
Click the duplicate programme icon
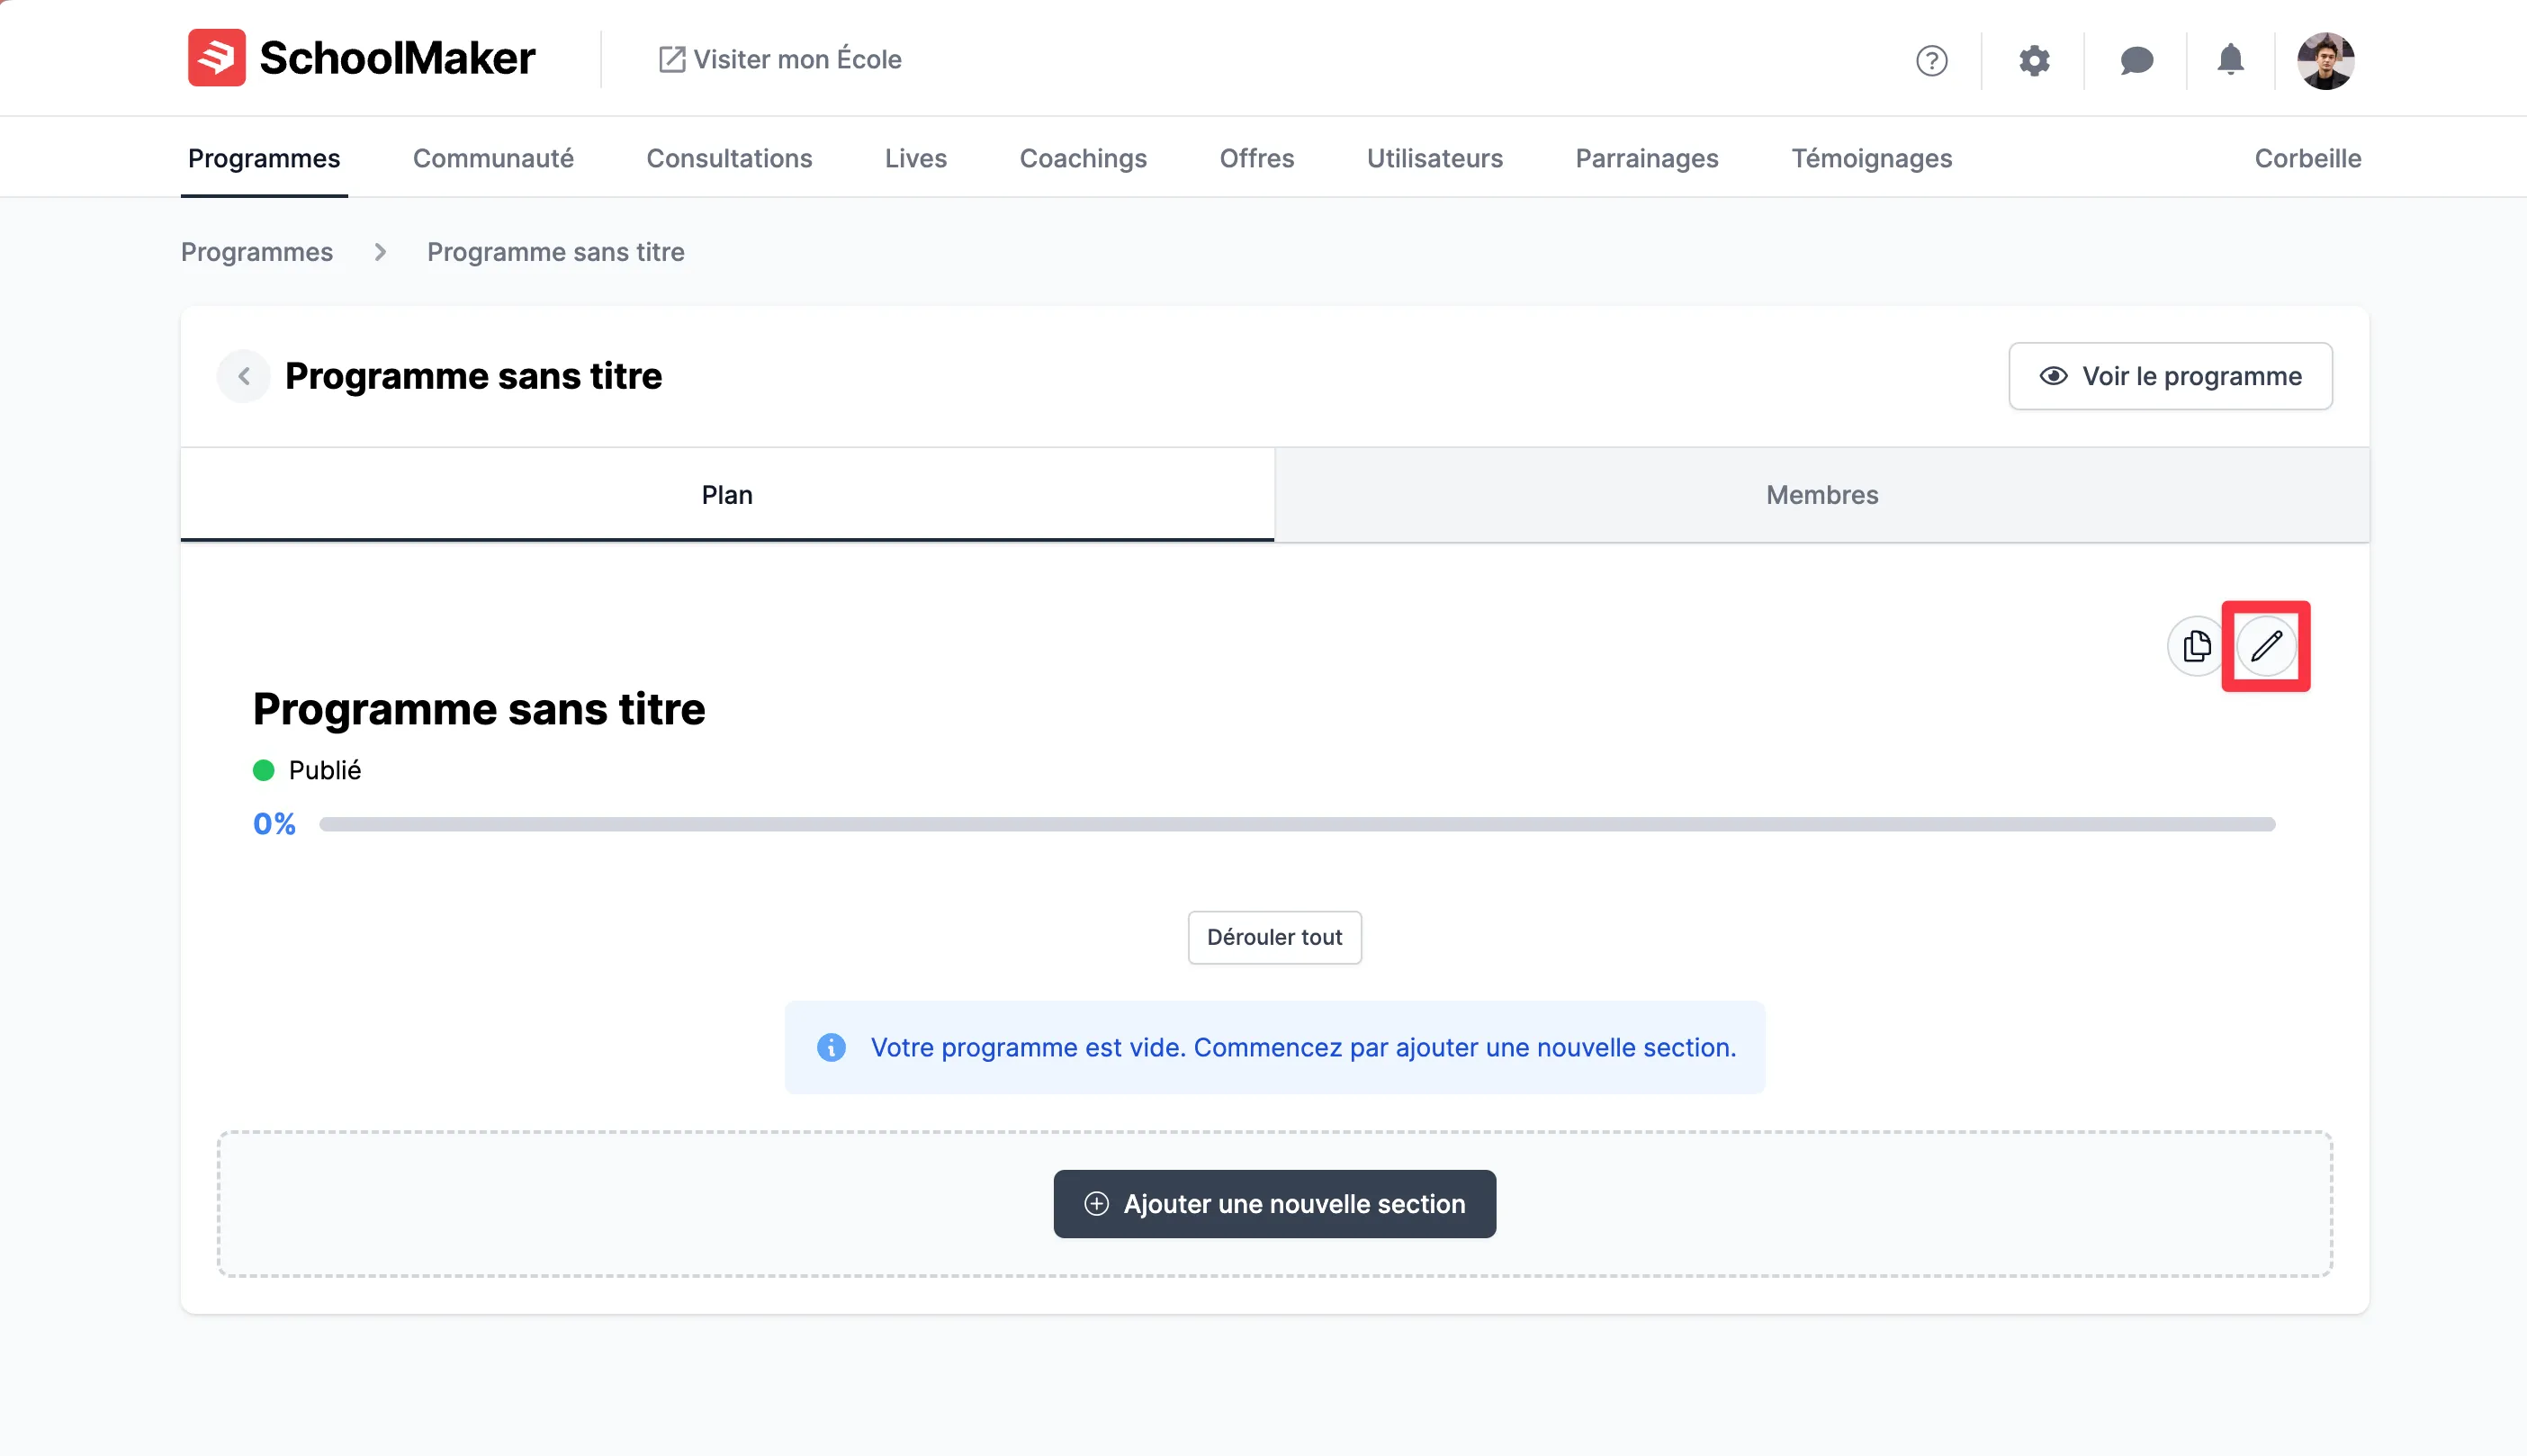2196,646
